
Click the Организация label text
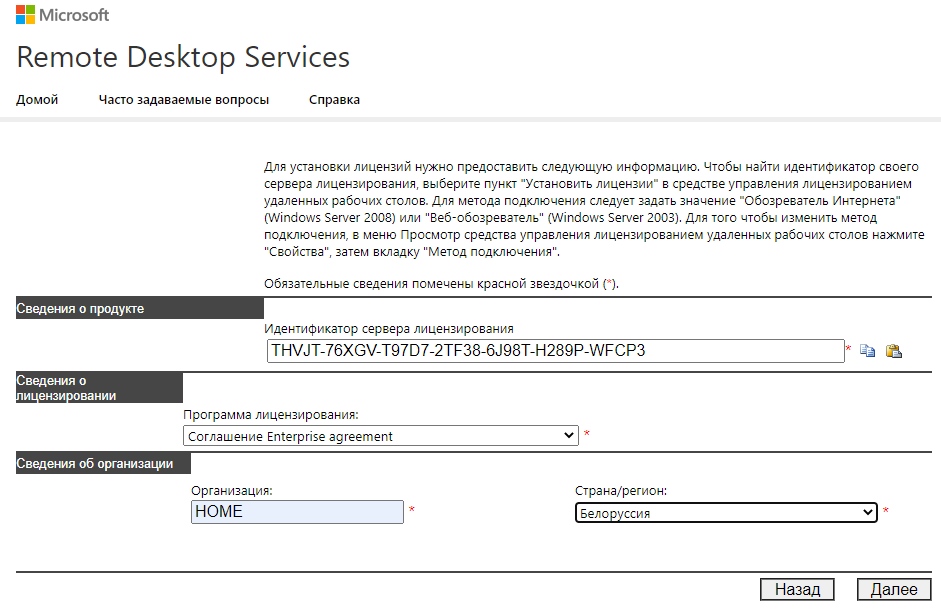(x=232, y=491)
